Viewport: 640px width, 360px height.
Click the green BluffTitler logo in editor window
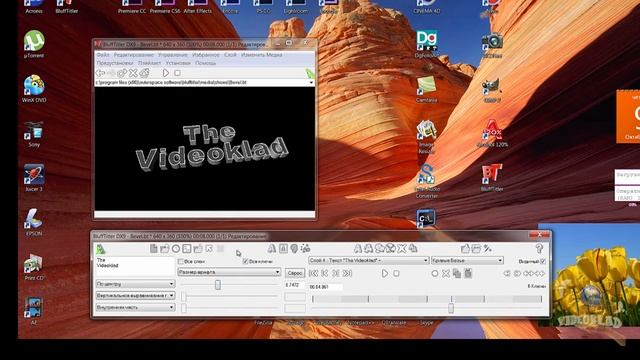click(x=100, y=249)
